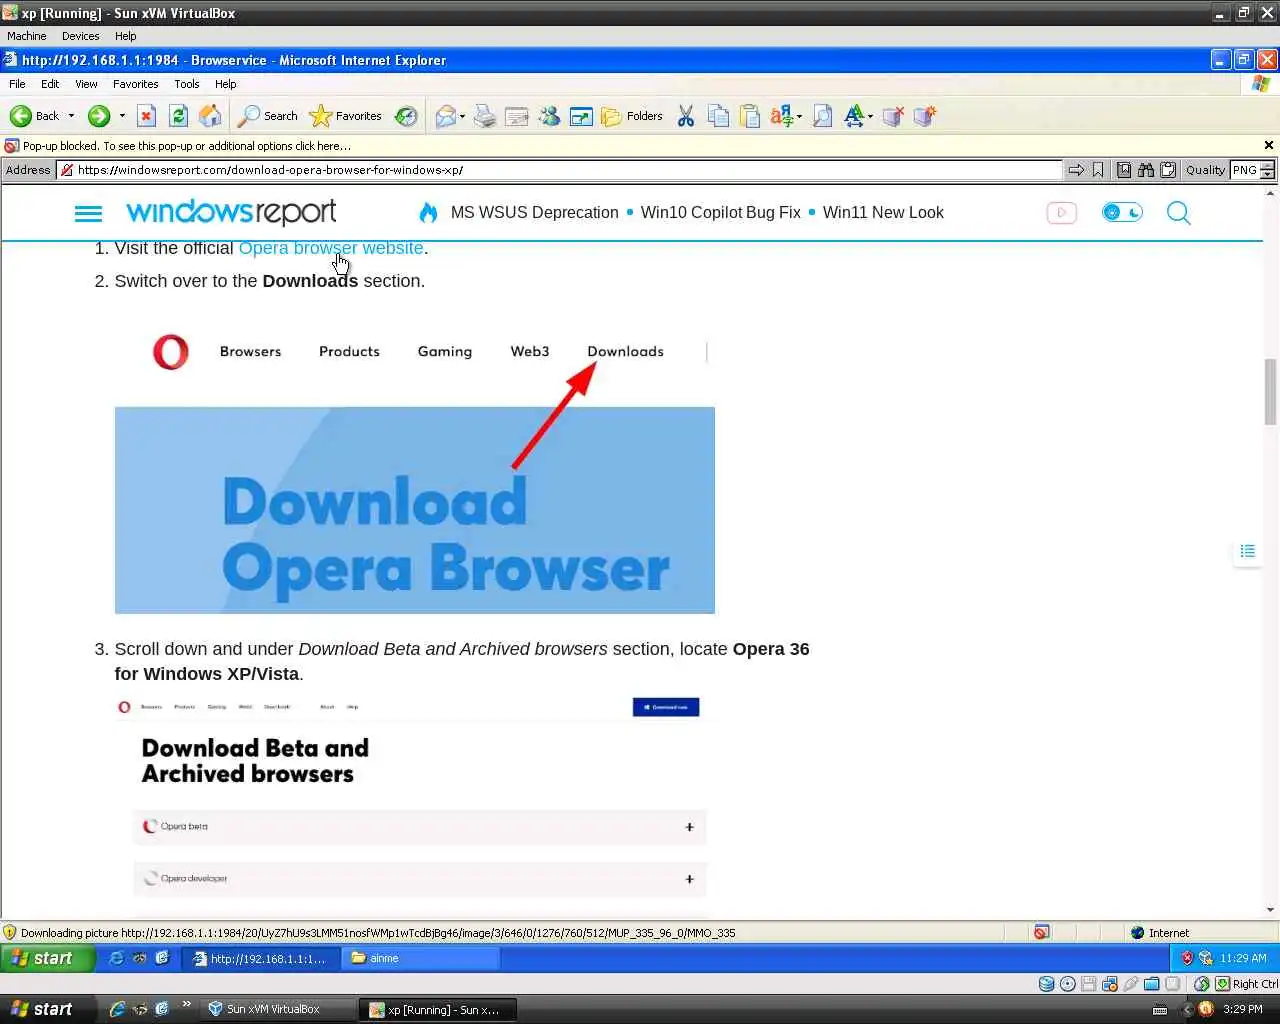Open the Folders toolbar button
1280x1024 pixels.
[x=632, y=116]
